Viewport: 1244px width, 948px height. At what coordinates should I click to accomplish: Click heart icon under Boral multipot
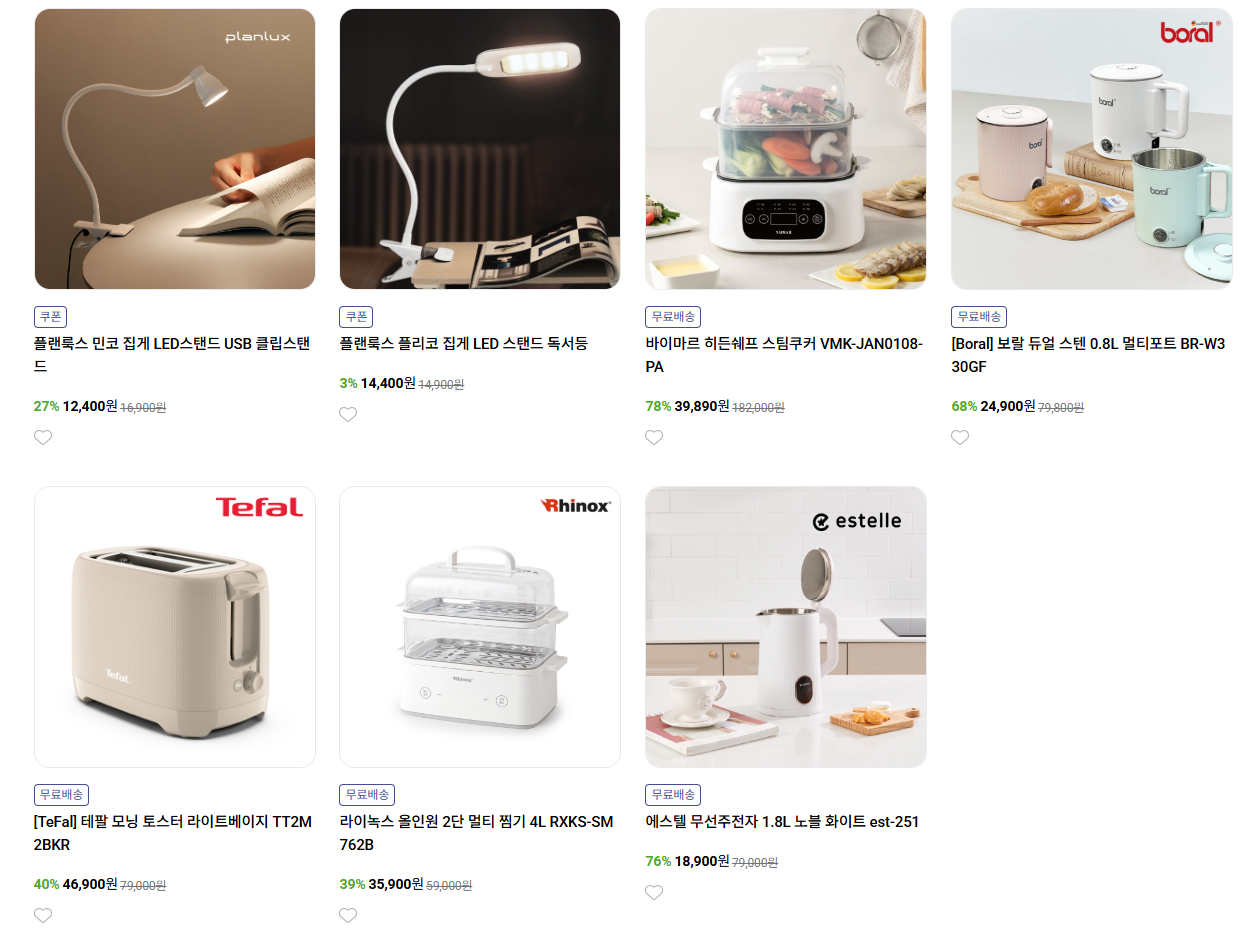click(x=960, y=437)
